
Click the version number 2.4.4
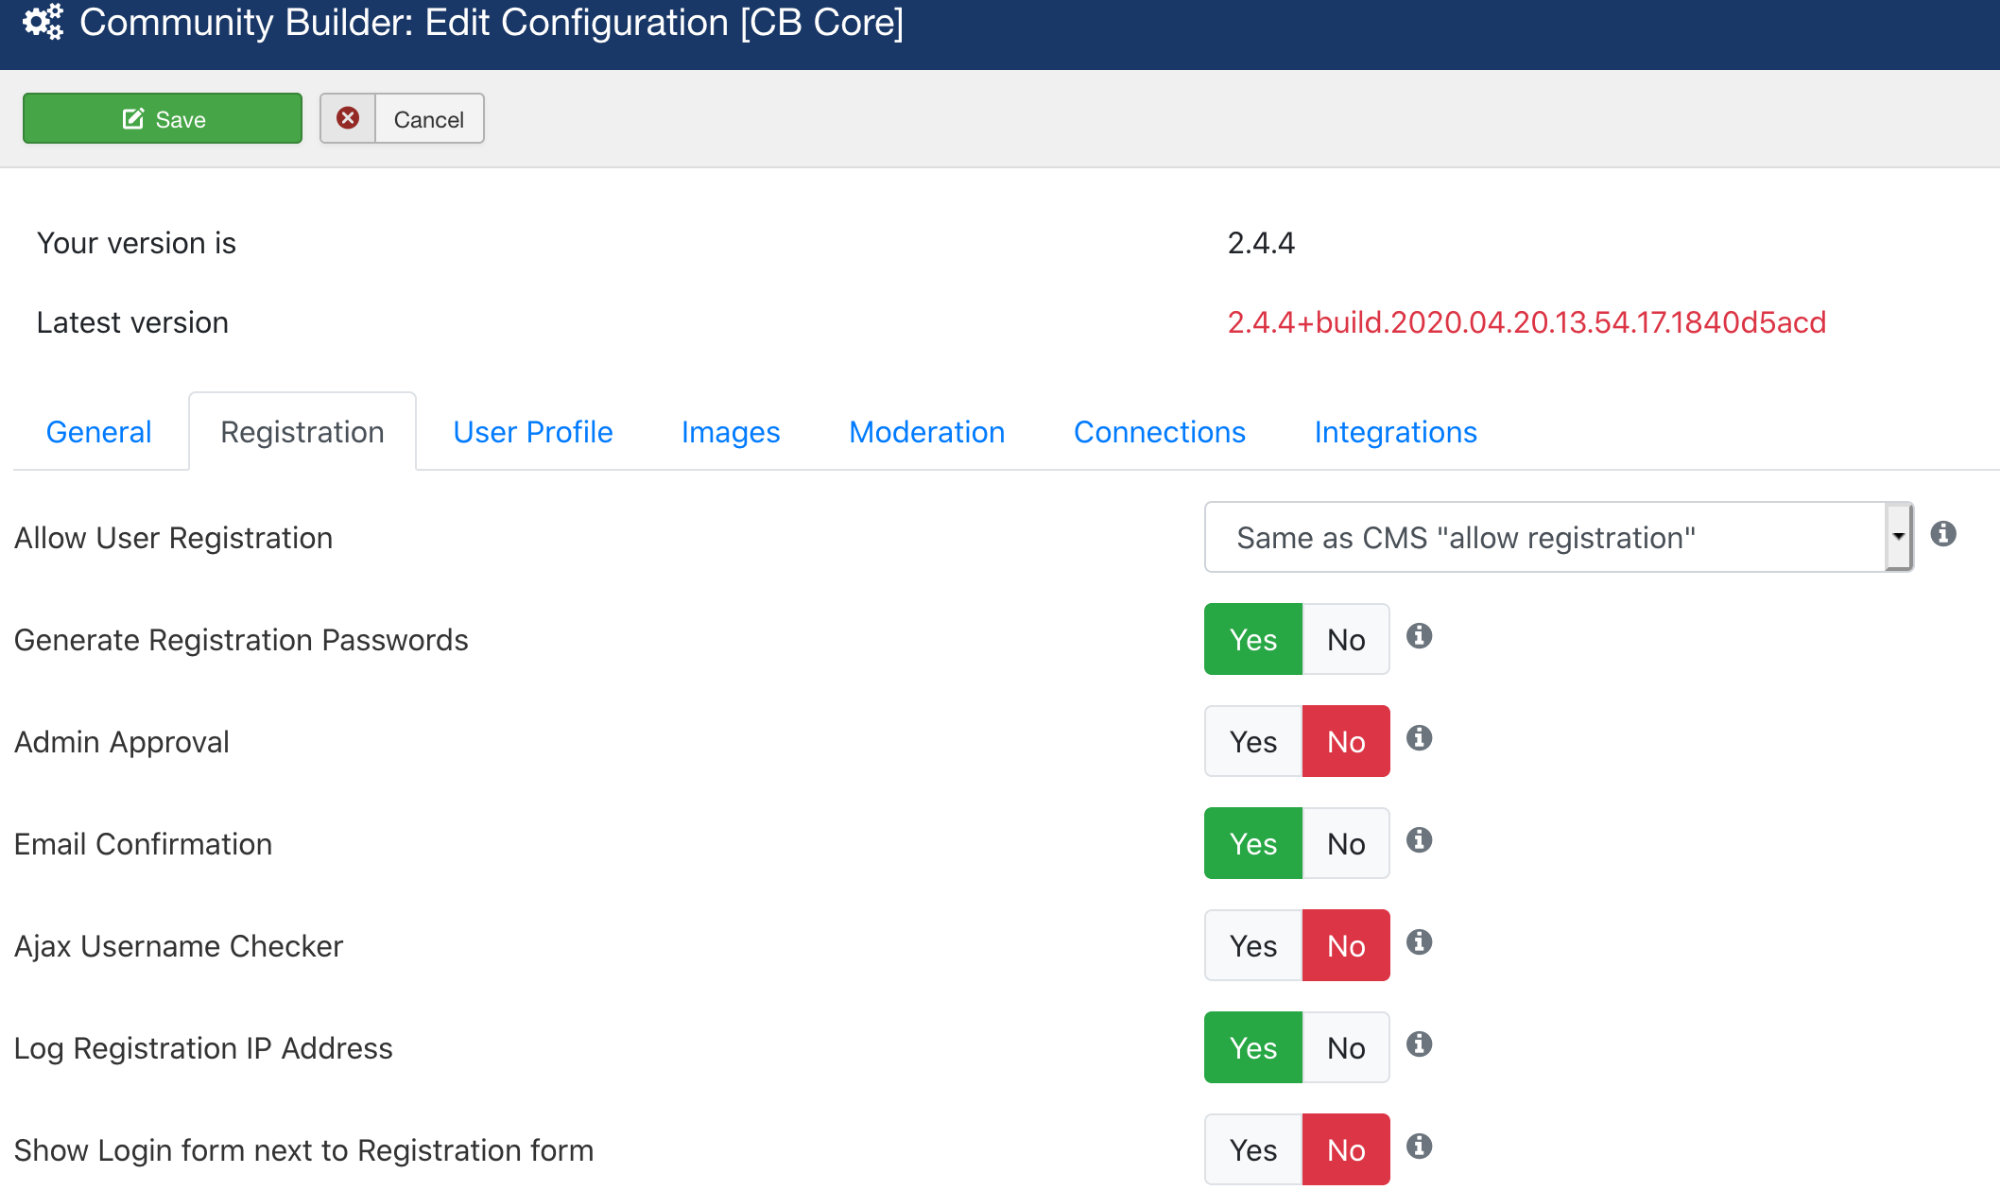click(1261, 243)
